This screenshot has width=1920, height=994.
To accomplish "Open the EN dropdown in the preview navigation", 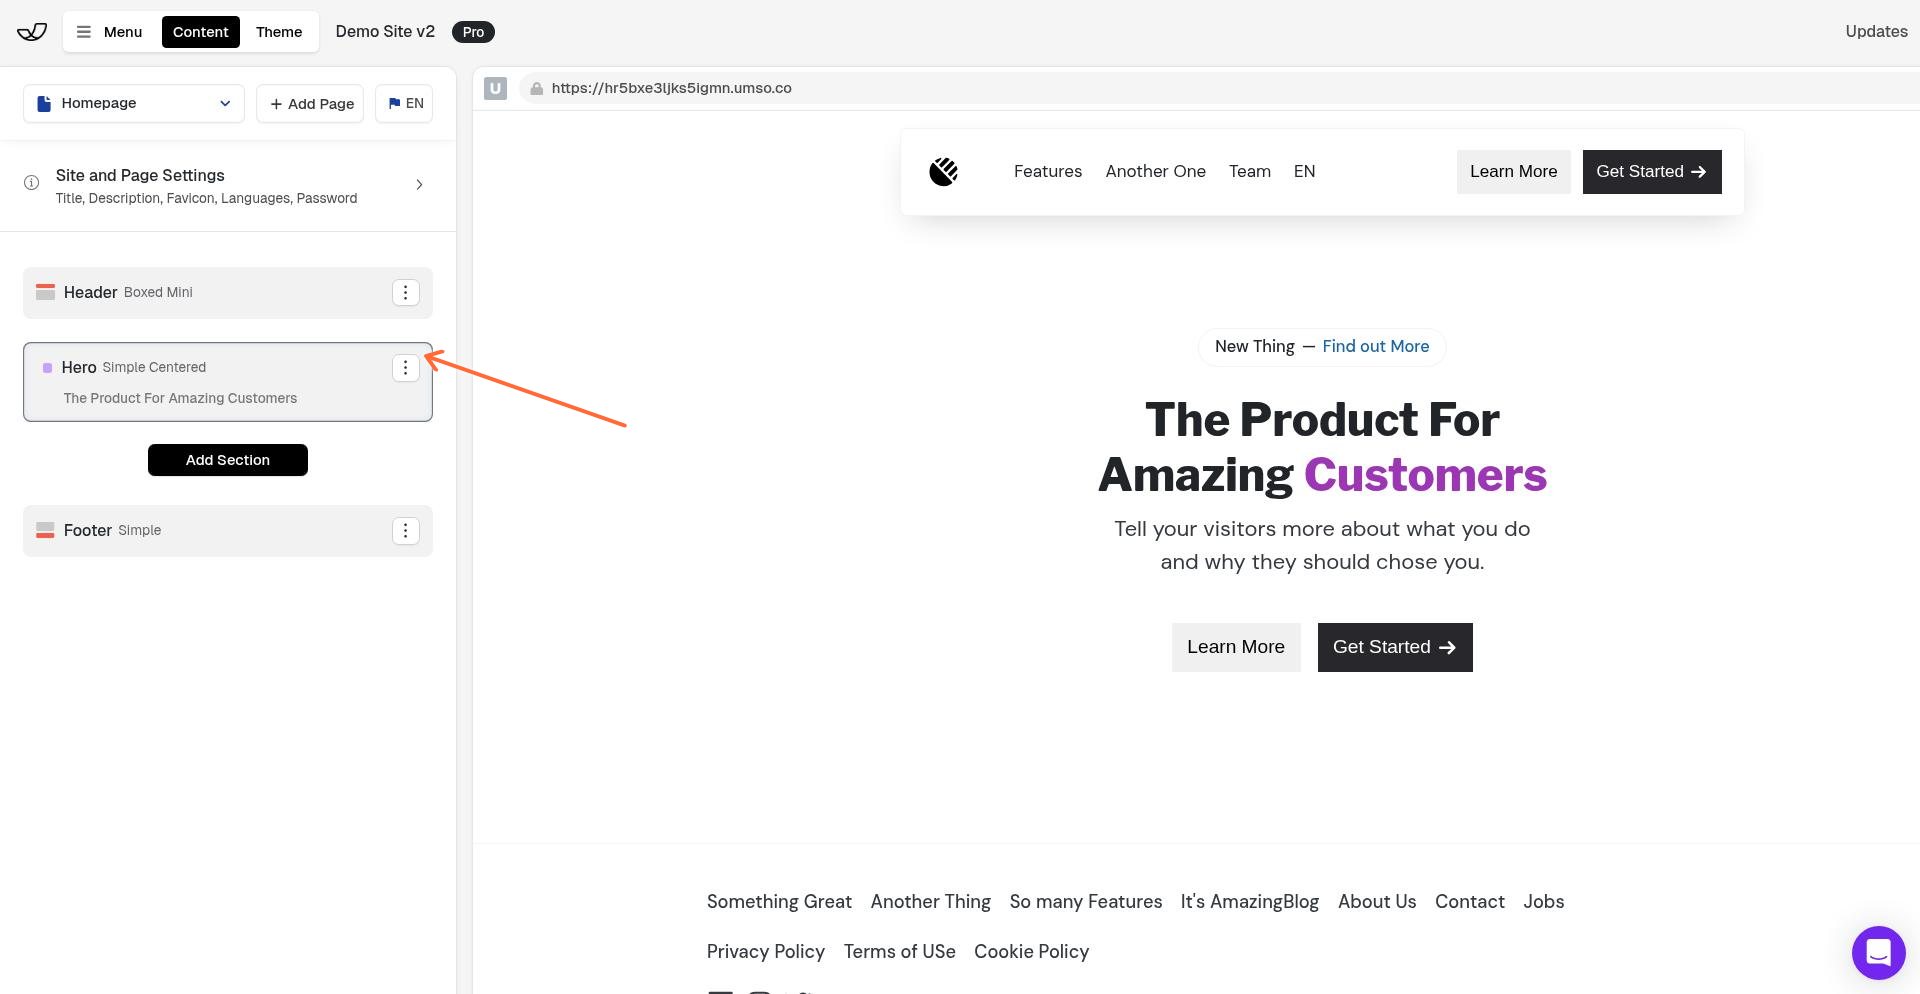I will point(1304,171).
